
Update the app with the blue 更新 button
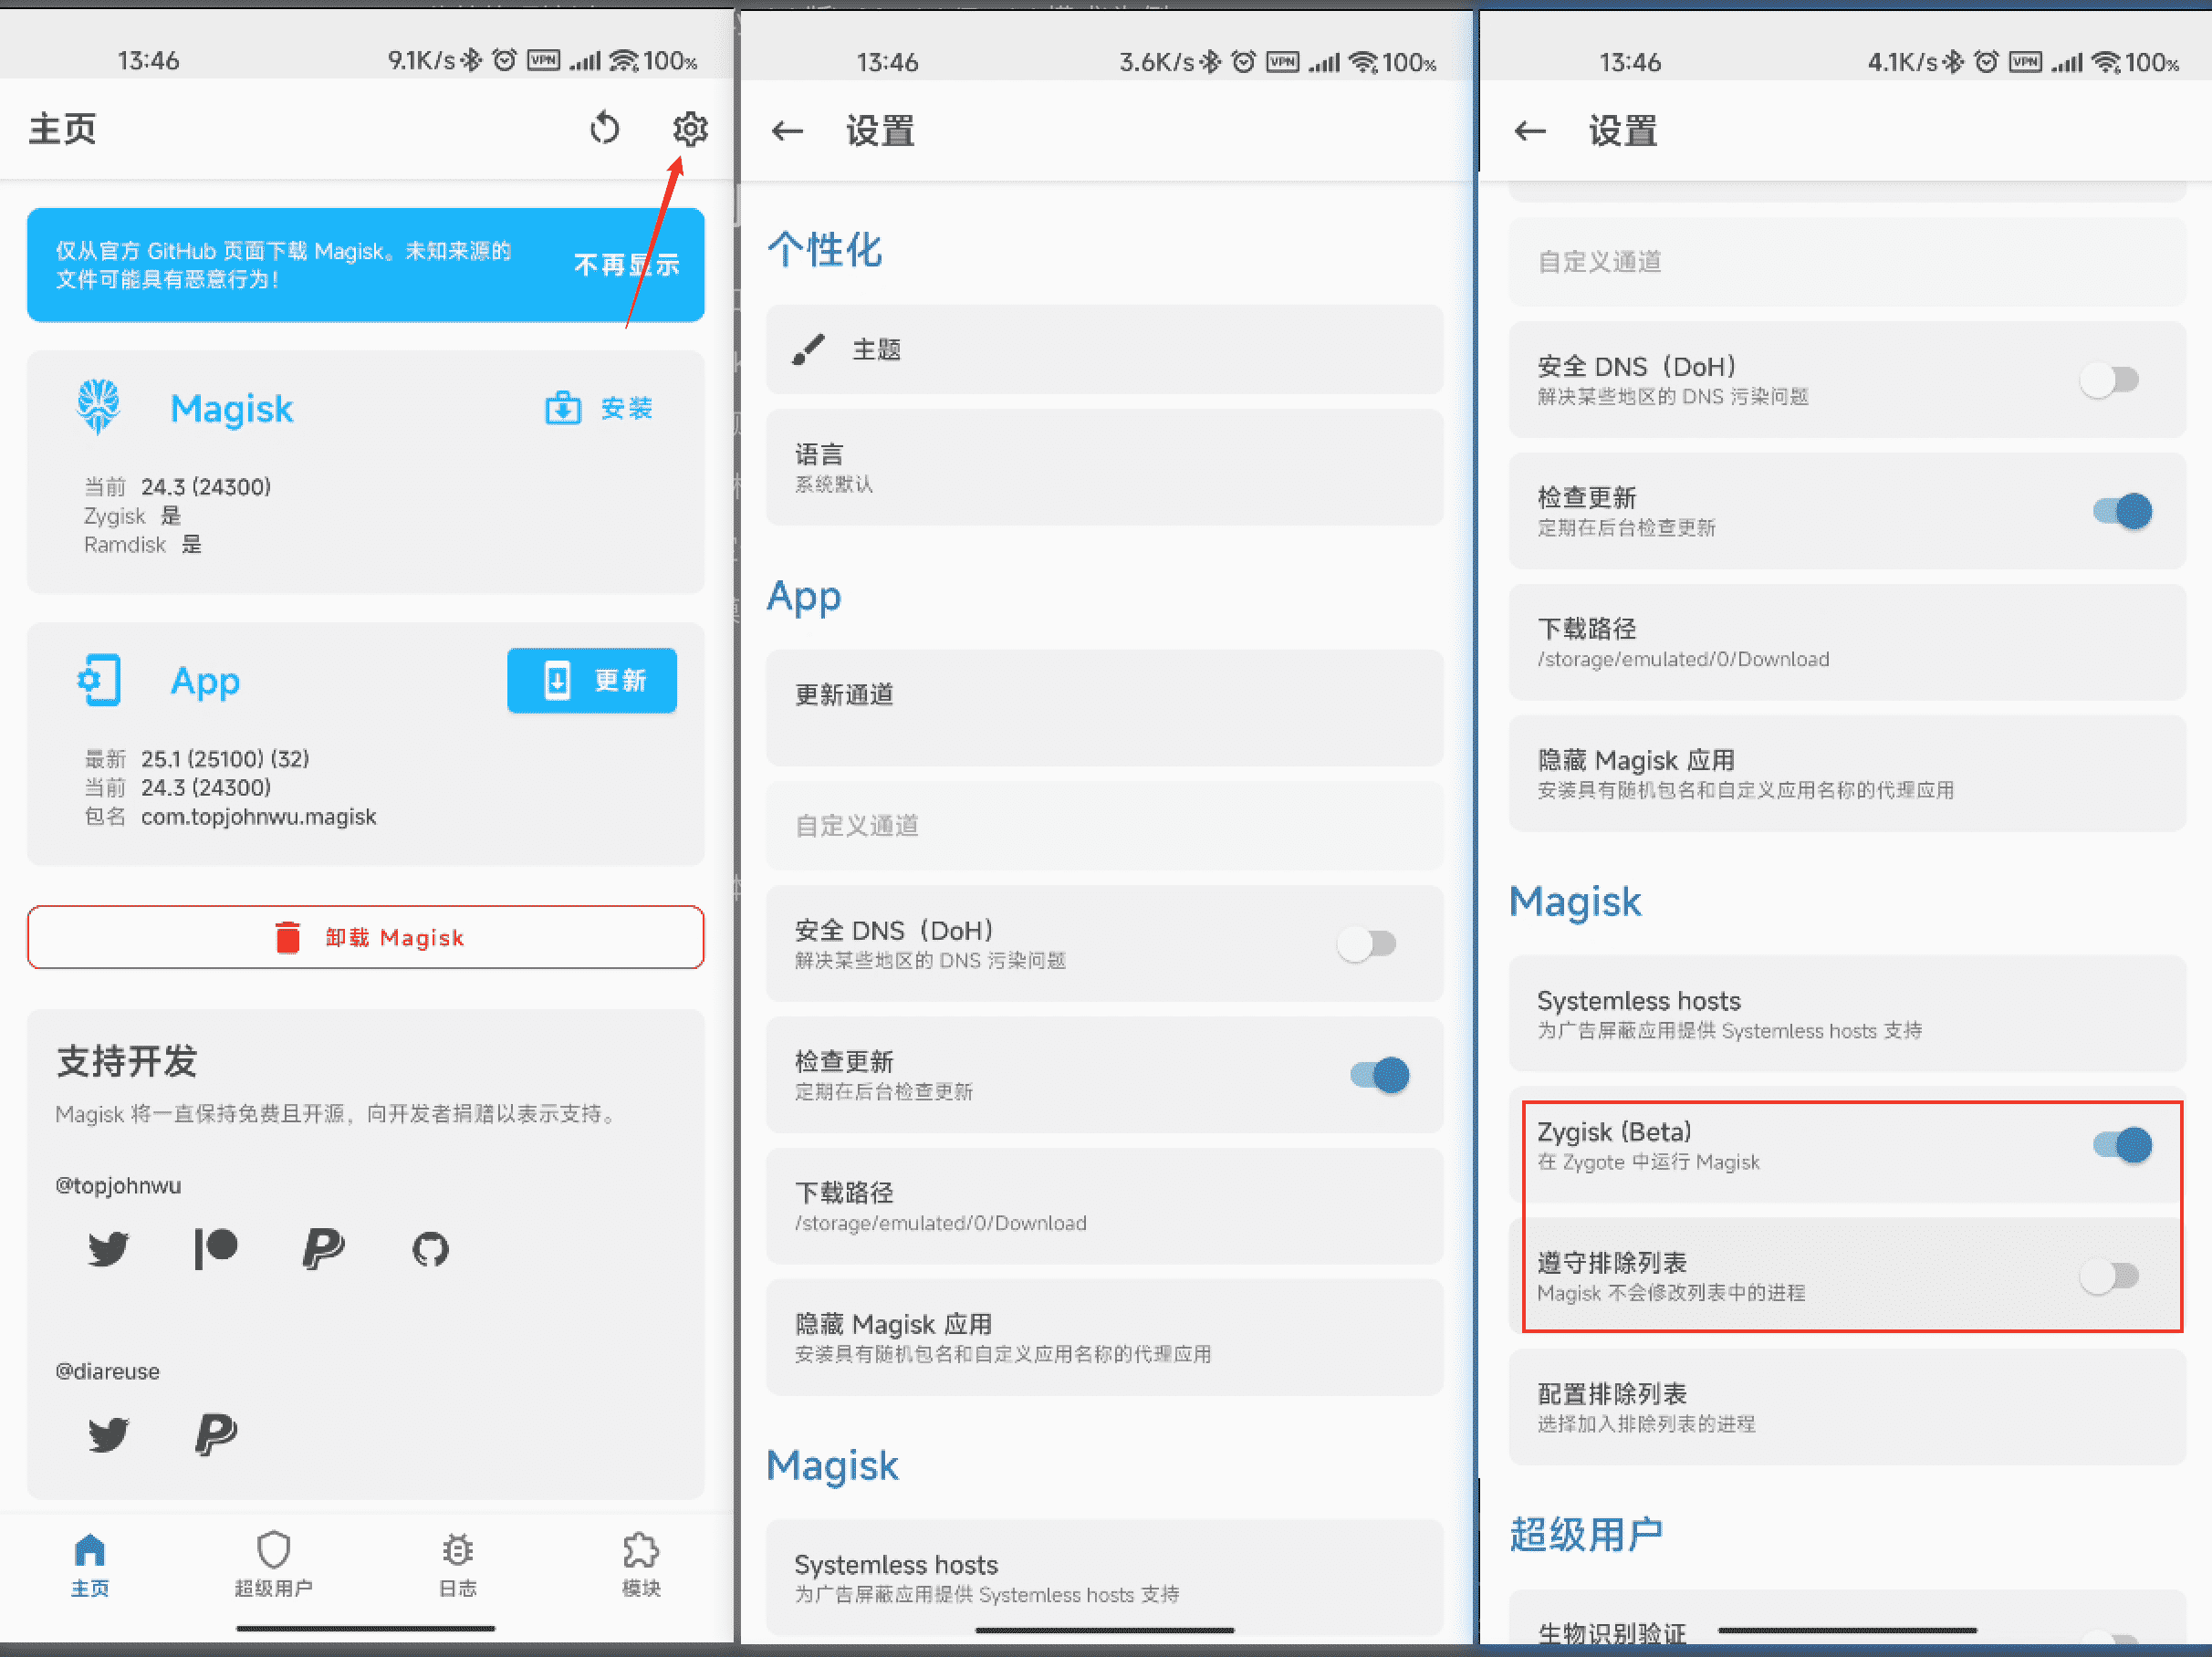[592, 680]
